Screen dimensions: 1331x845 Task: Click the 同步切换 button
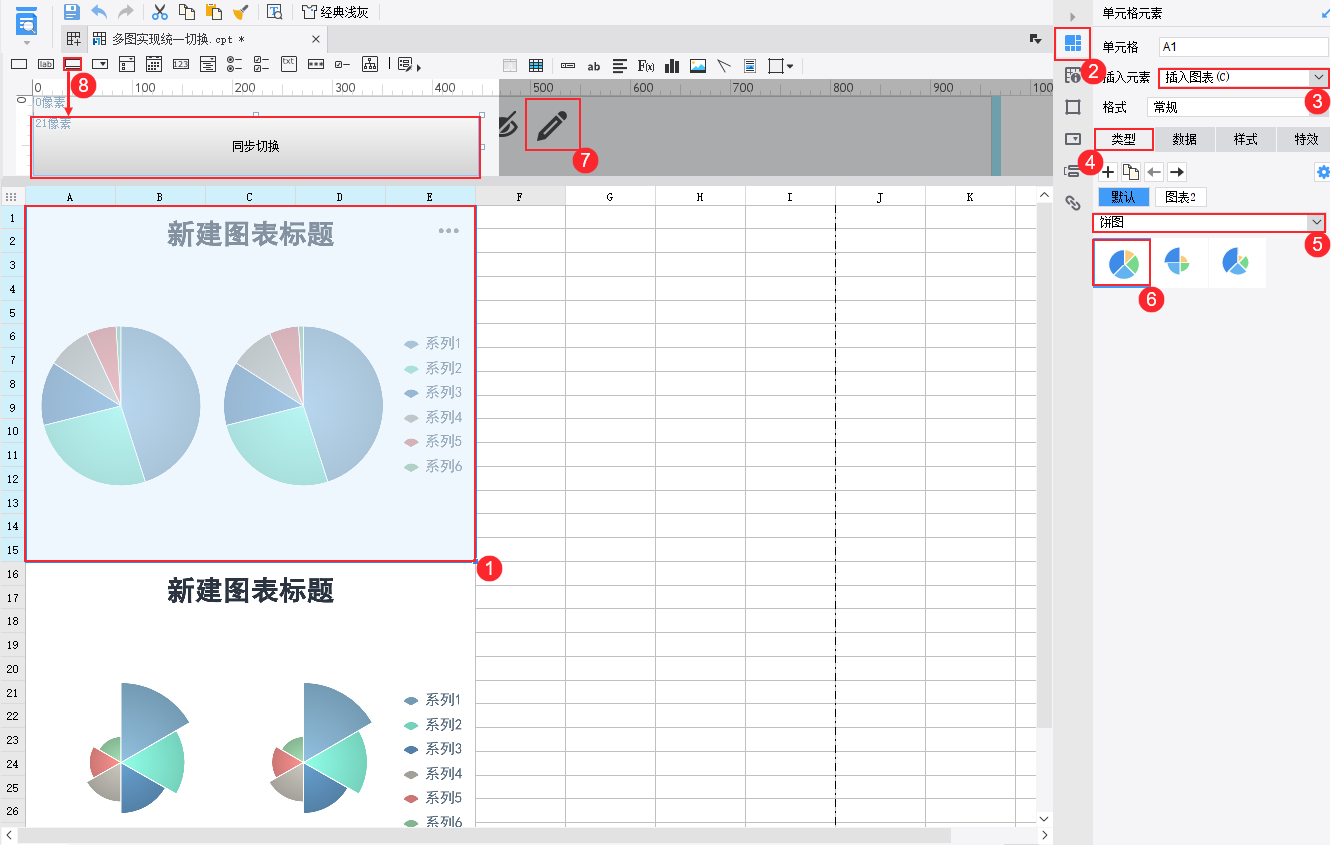256,147
